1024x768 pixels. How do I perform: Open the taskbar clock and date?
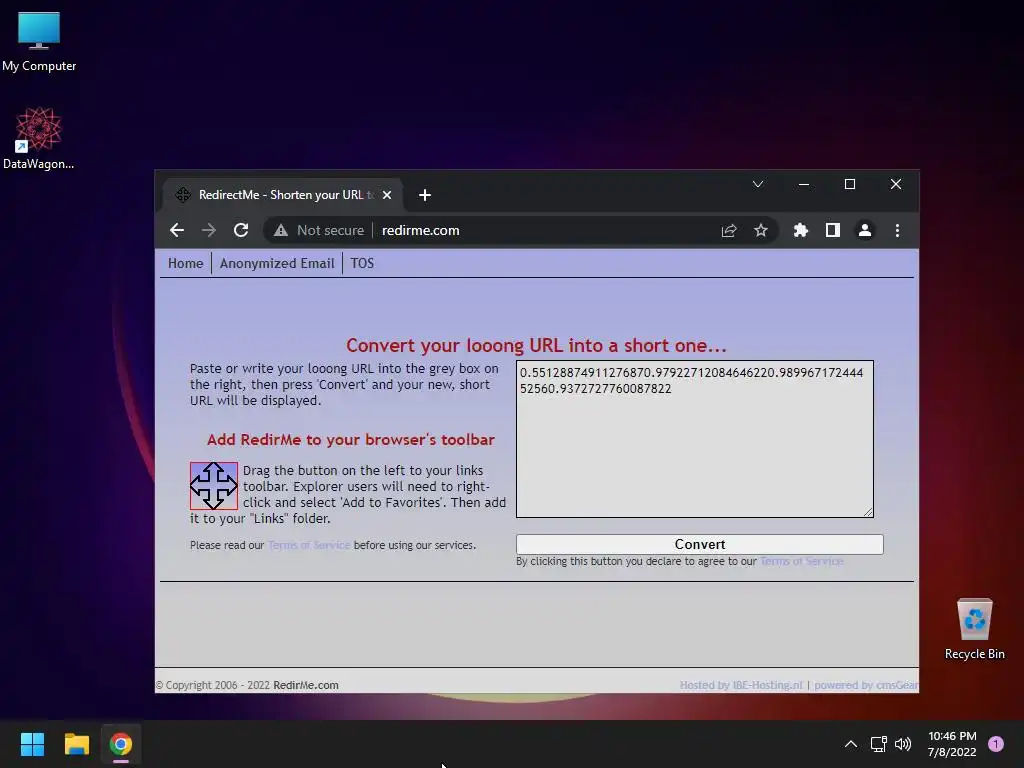[x=952, y=744]
